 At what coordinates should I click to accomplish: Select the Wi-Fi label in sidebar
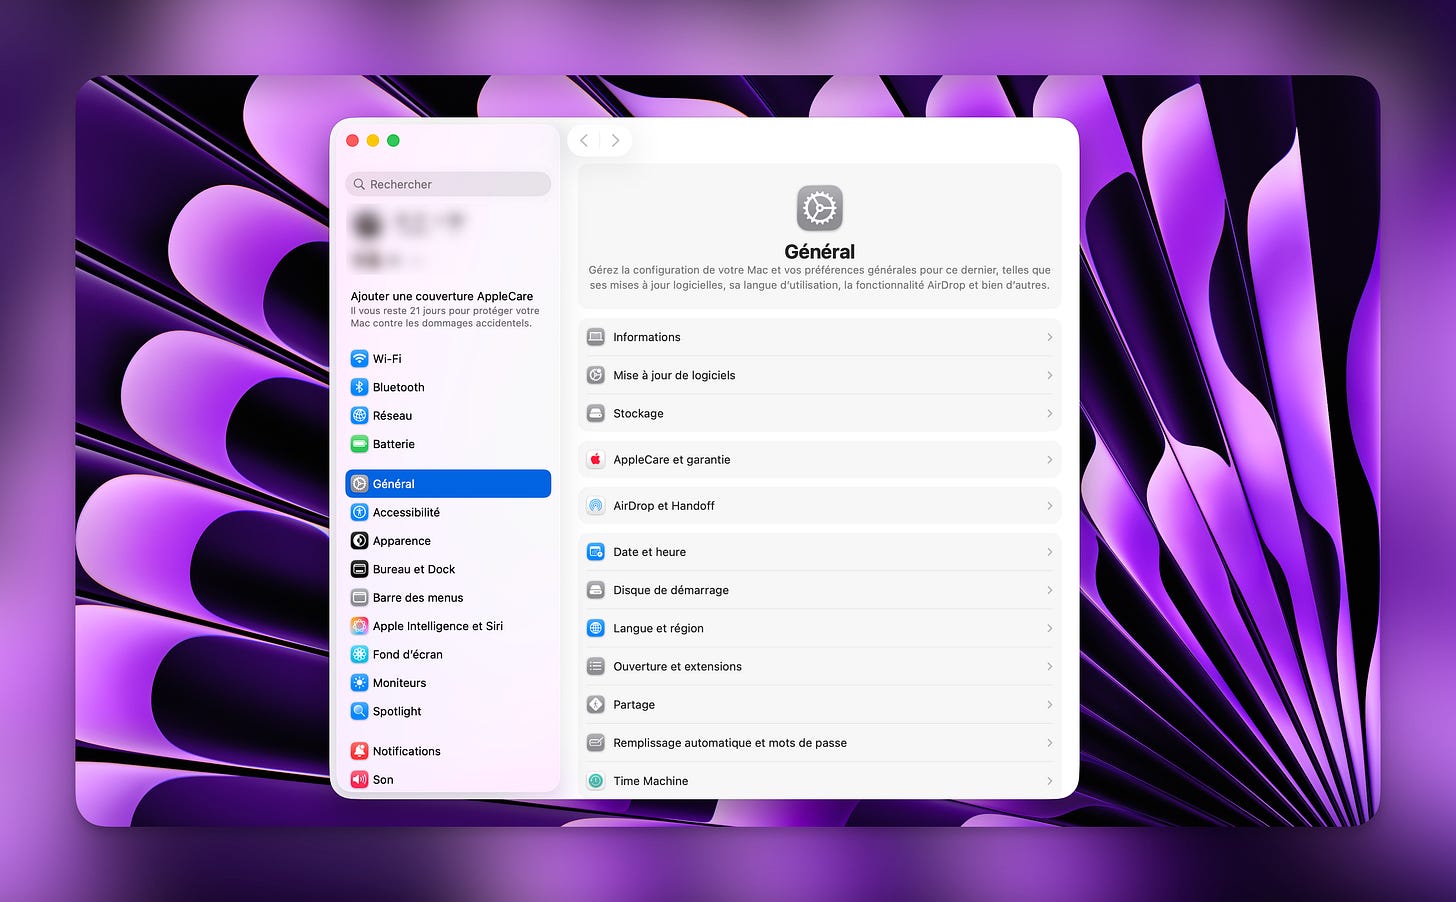[x=387, y=358]
